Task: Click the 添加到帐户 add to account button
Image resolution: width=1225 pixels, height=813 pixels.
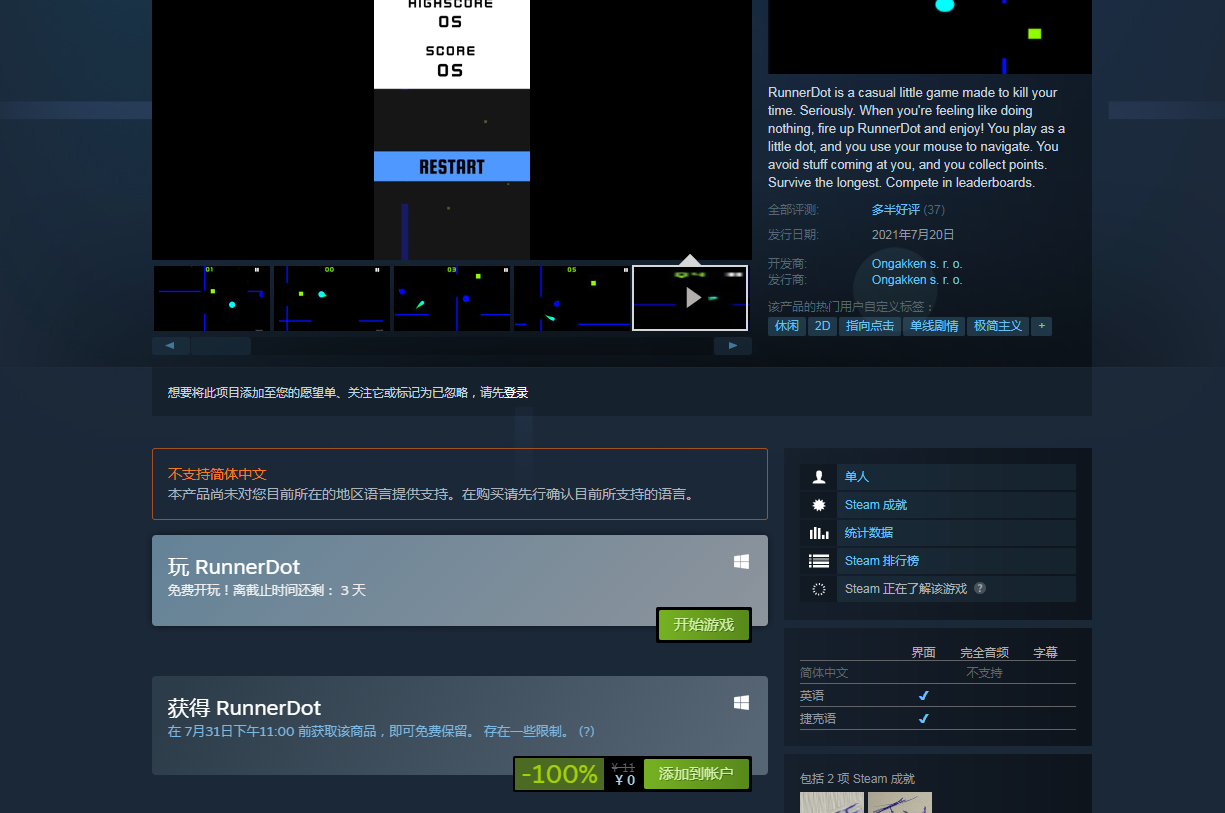Action: [x=696, y=774]
